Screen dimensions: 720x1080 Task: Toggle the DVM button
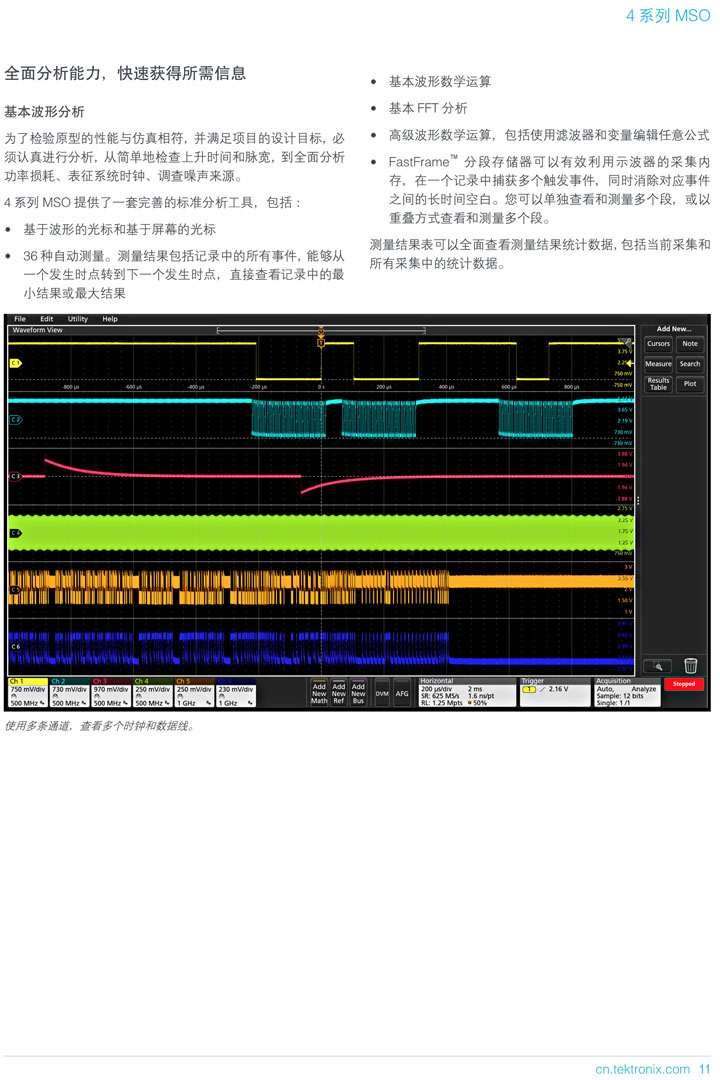382,694
